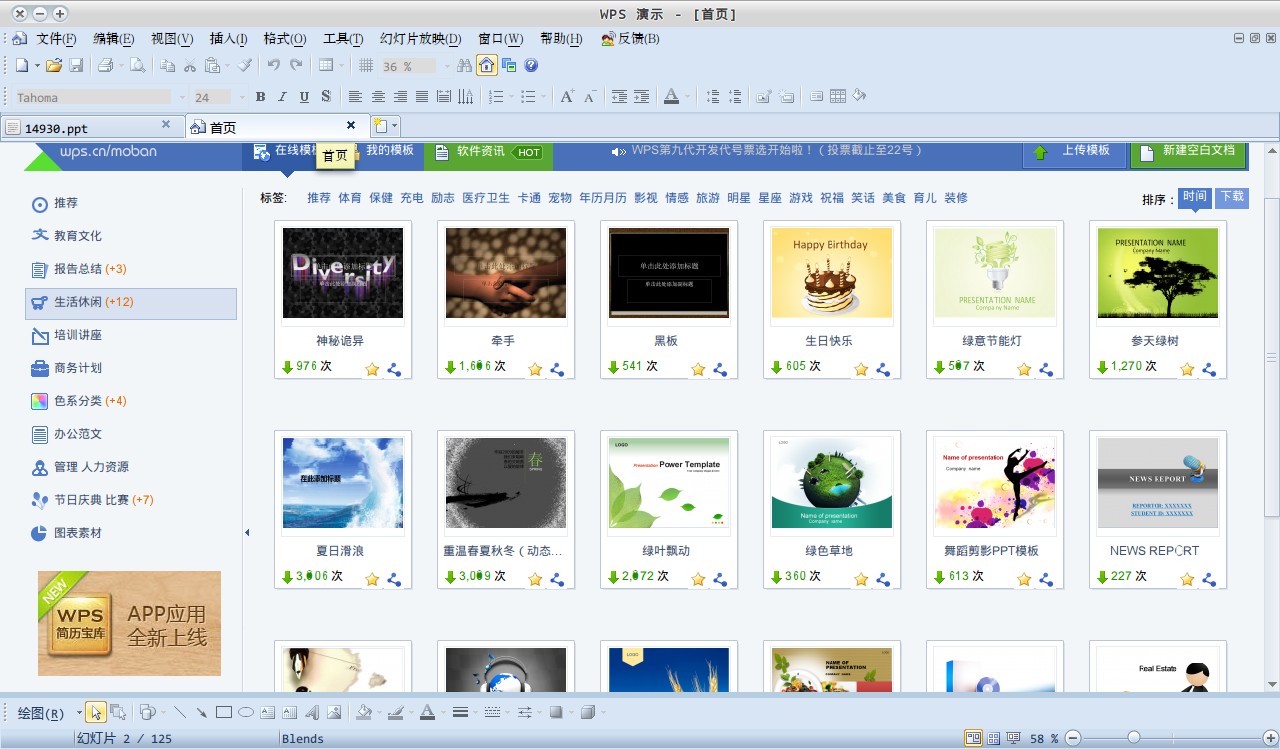Open the zoom 36 % dropdown
1280x749 pixels.
coord(447,66)
